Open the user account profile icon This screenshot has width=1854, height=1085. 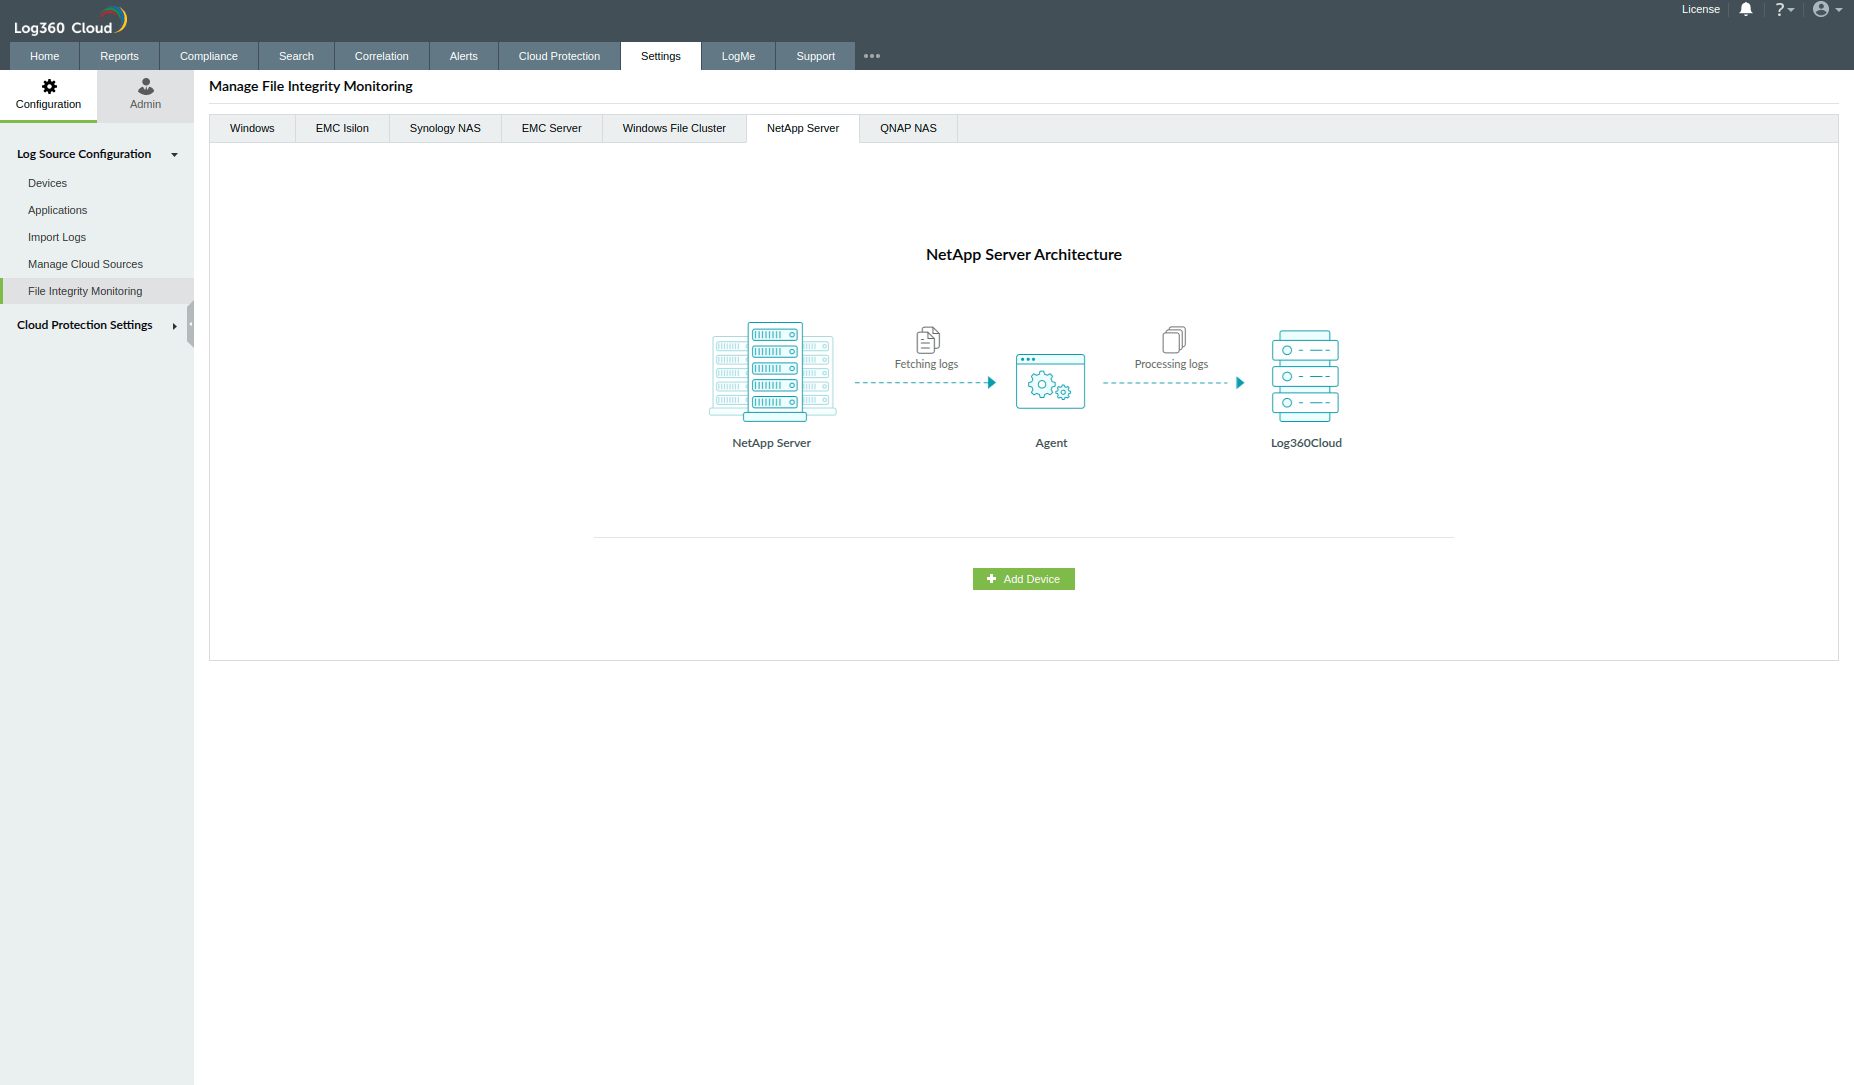point(1820,9)
